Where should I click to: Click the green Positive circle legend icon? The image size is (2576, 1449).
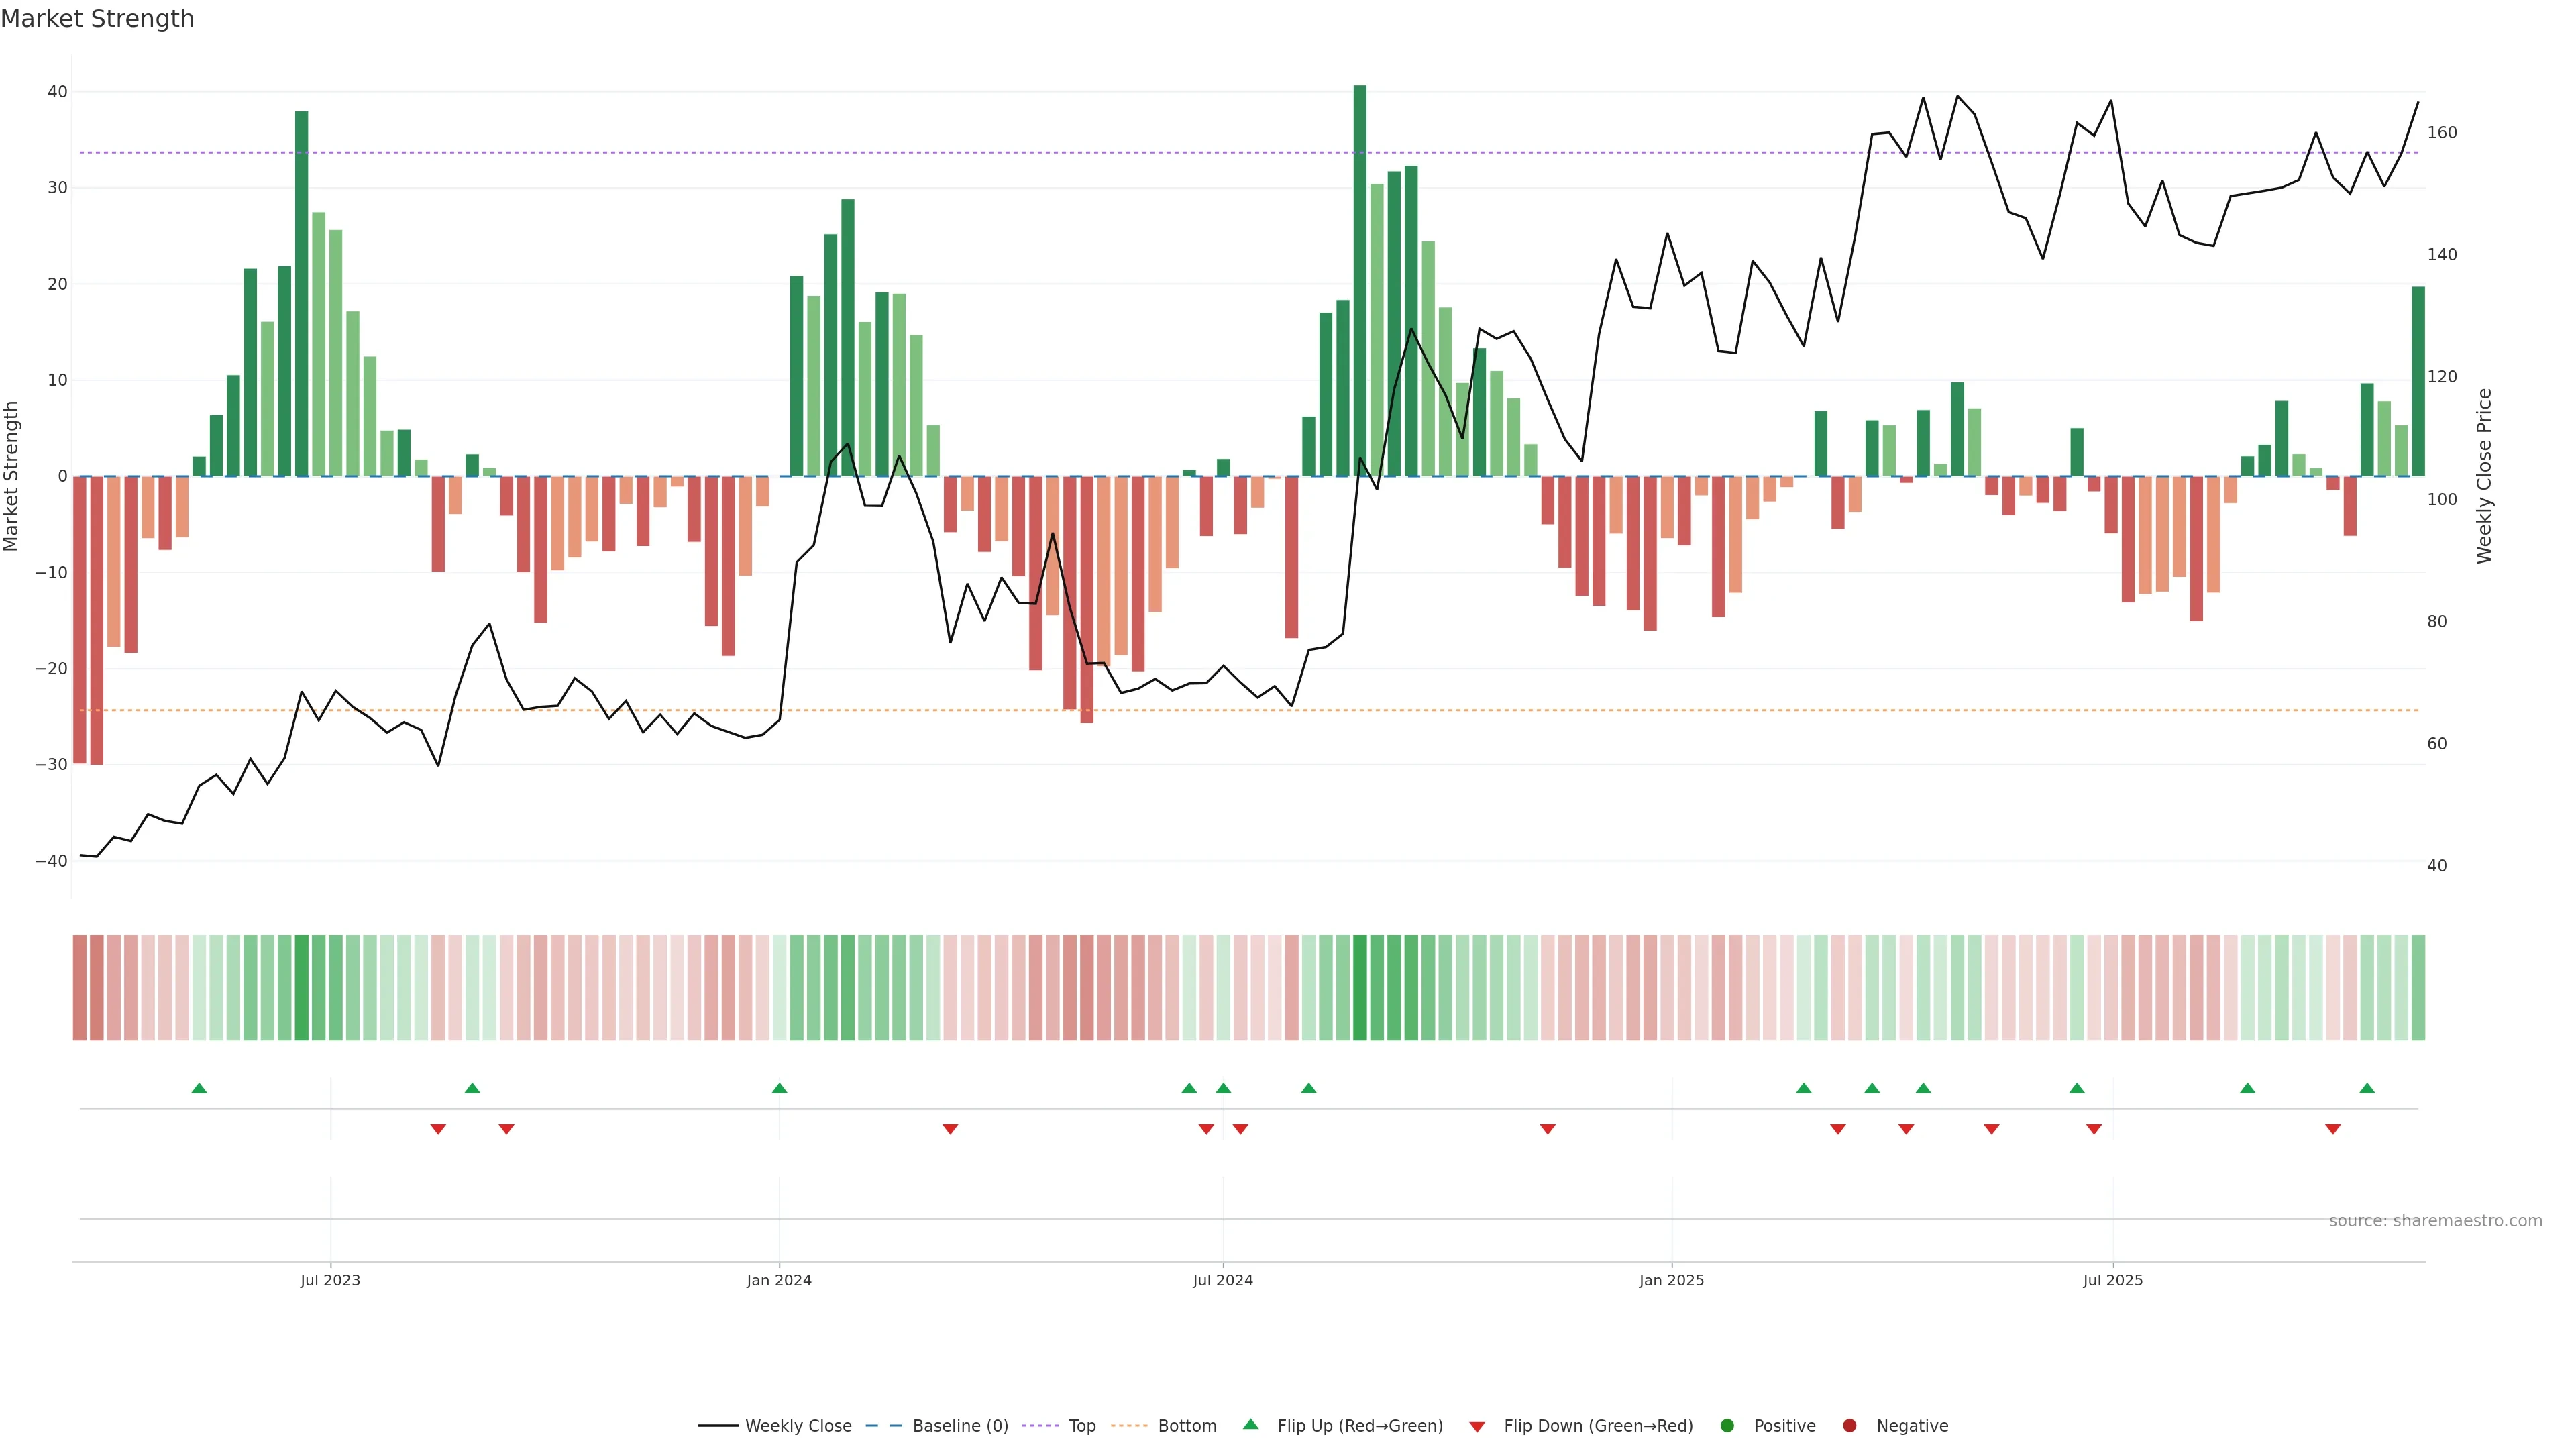1727,1426
